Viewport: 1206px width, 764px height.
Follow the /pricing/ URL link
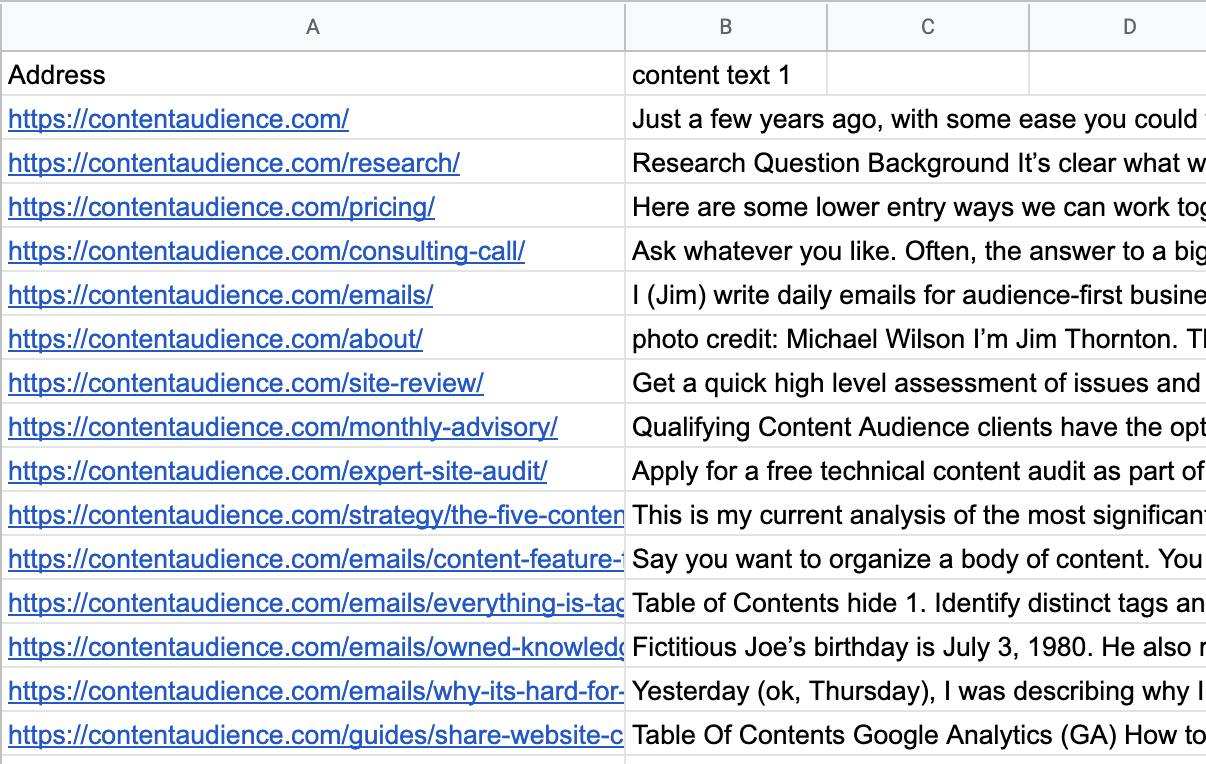(221, 207)
